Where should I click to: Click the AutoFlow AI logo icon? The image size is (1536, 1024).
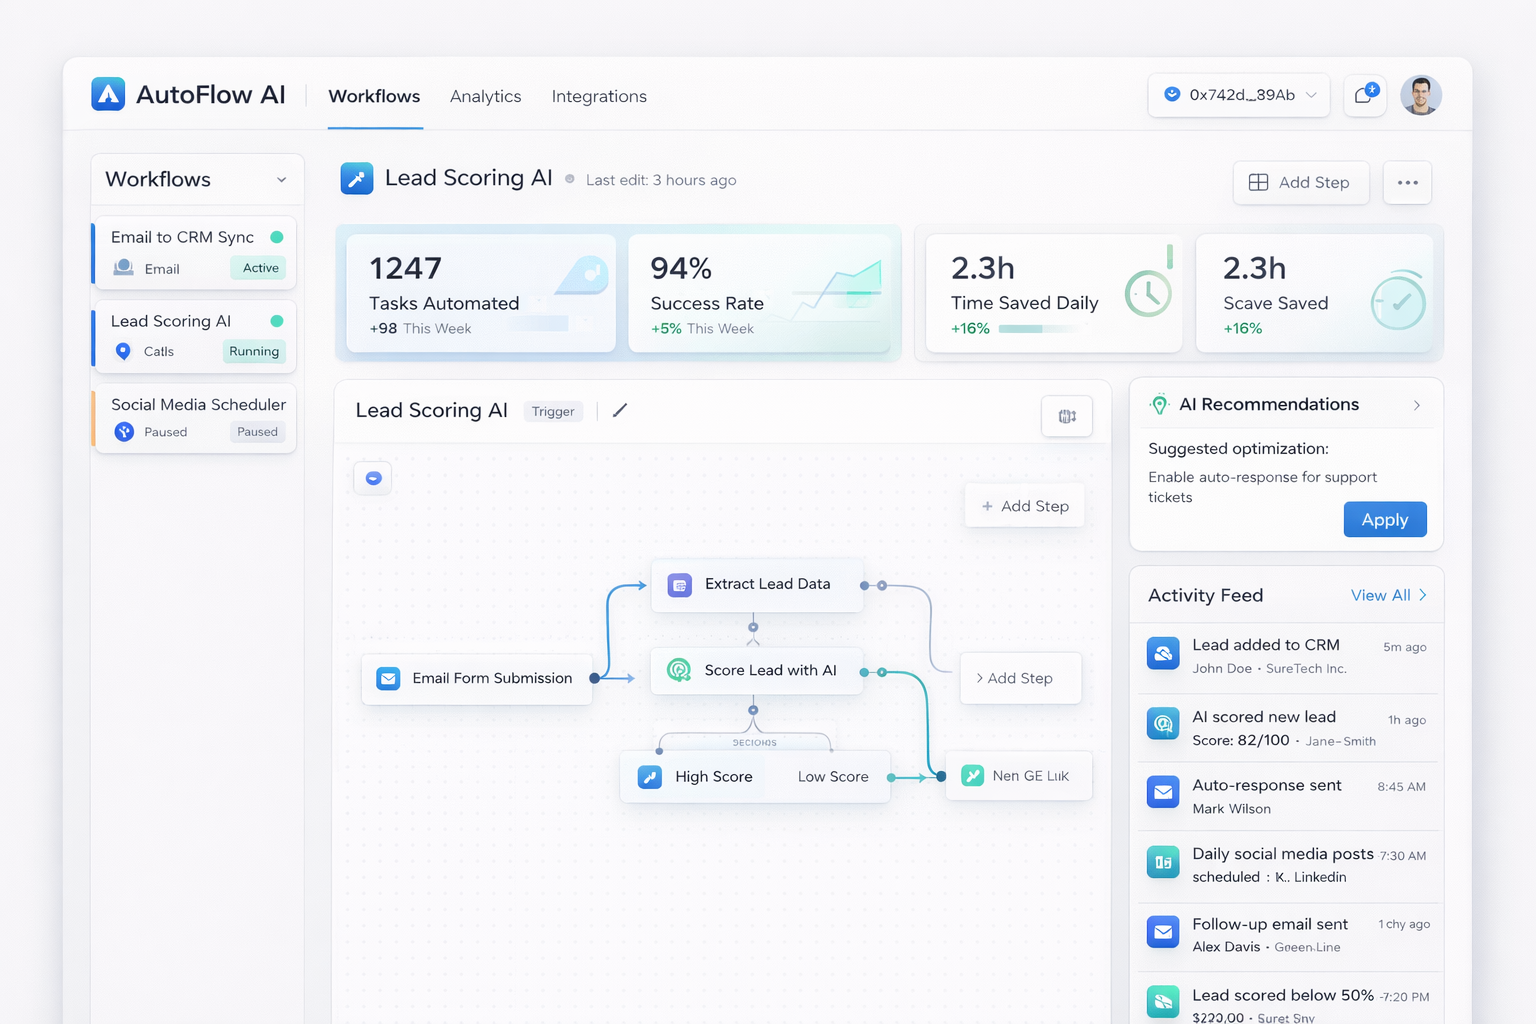pos(108,94)
